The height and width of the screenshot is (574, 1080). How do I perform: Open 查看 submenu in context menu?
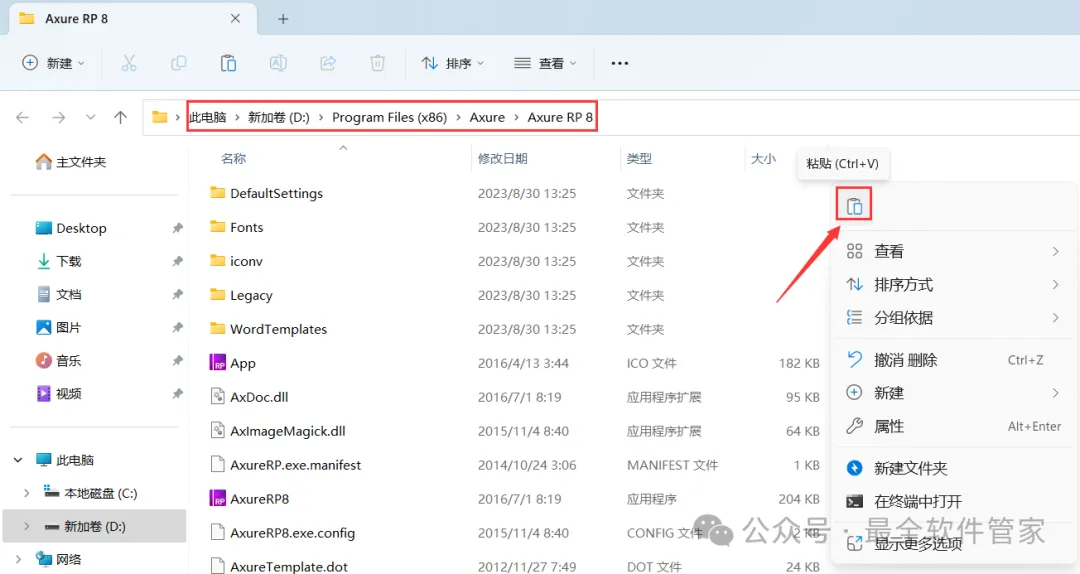tap(954, 252)
